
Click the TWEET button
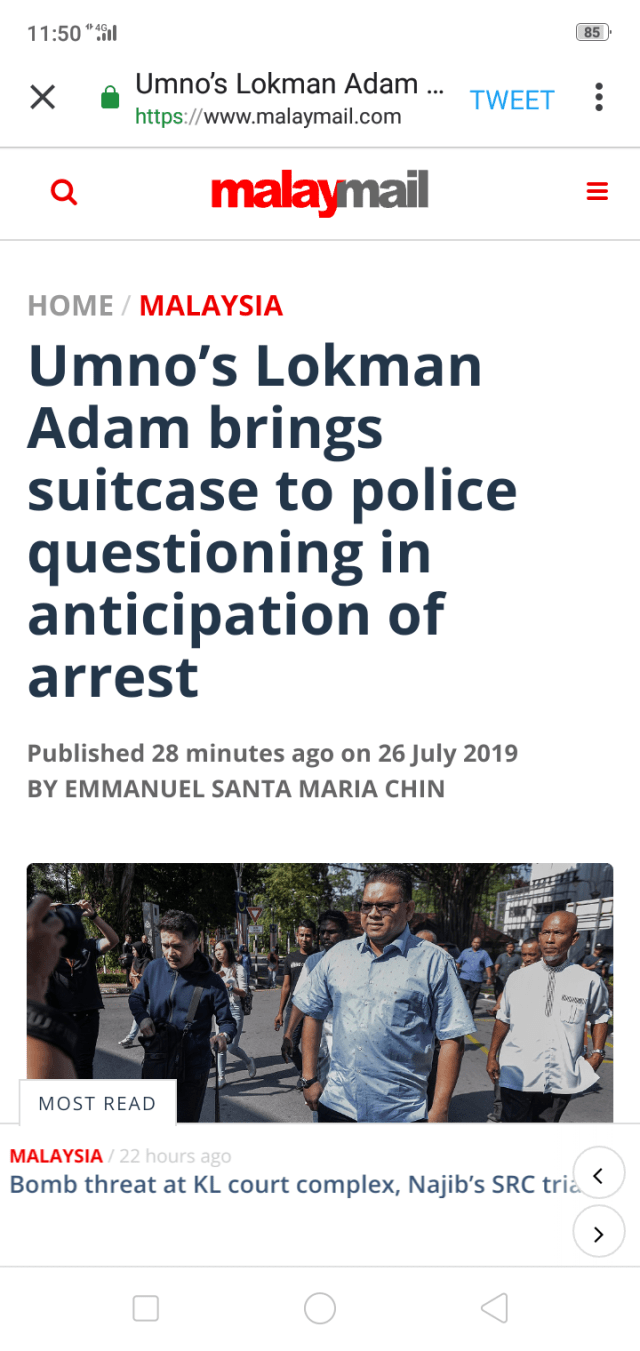click(512, 100)
